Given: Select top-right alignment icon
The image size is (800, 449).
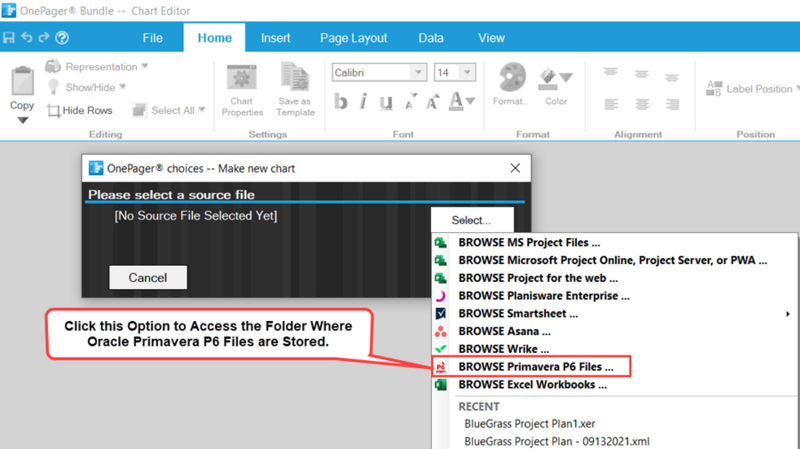Looking at the screenshot, I should click(x=672, y=78).
